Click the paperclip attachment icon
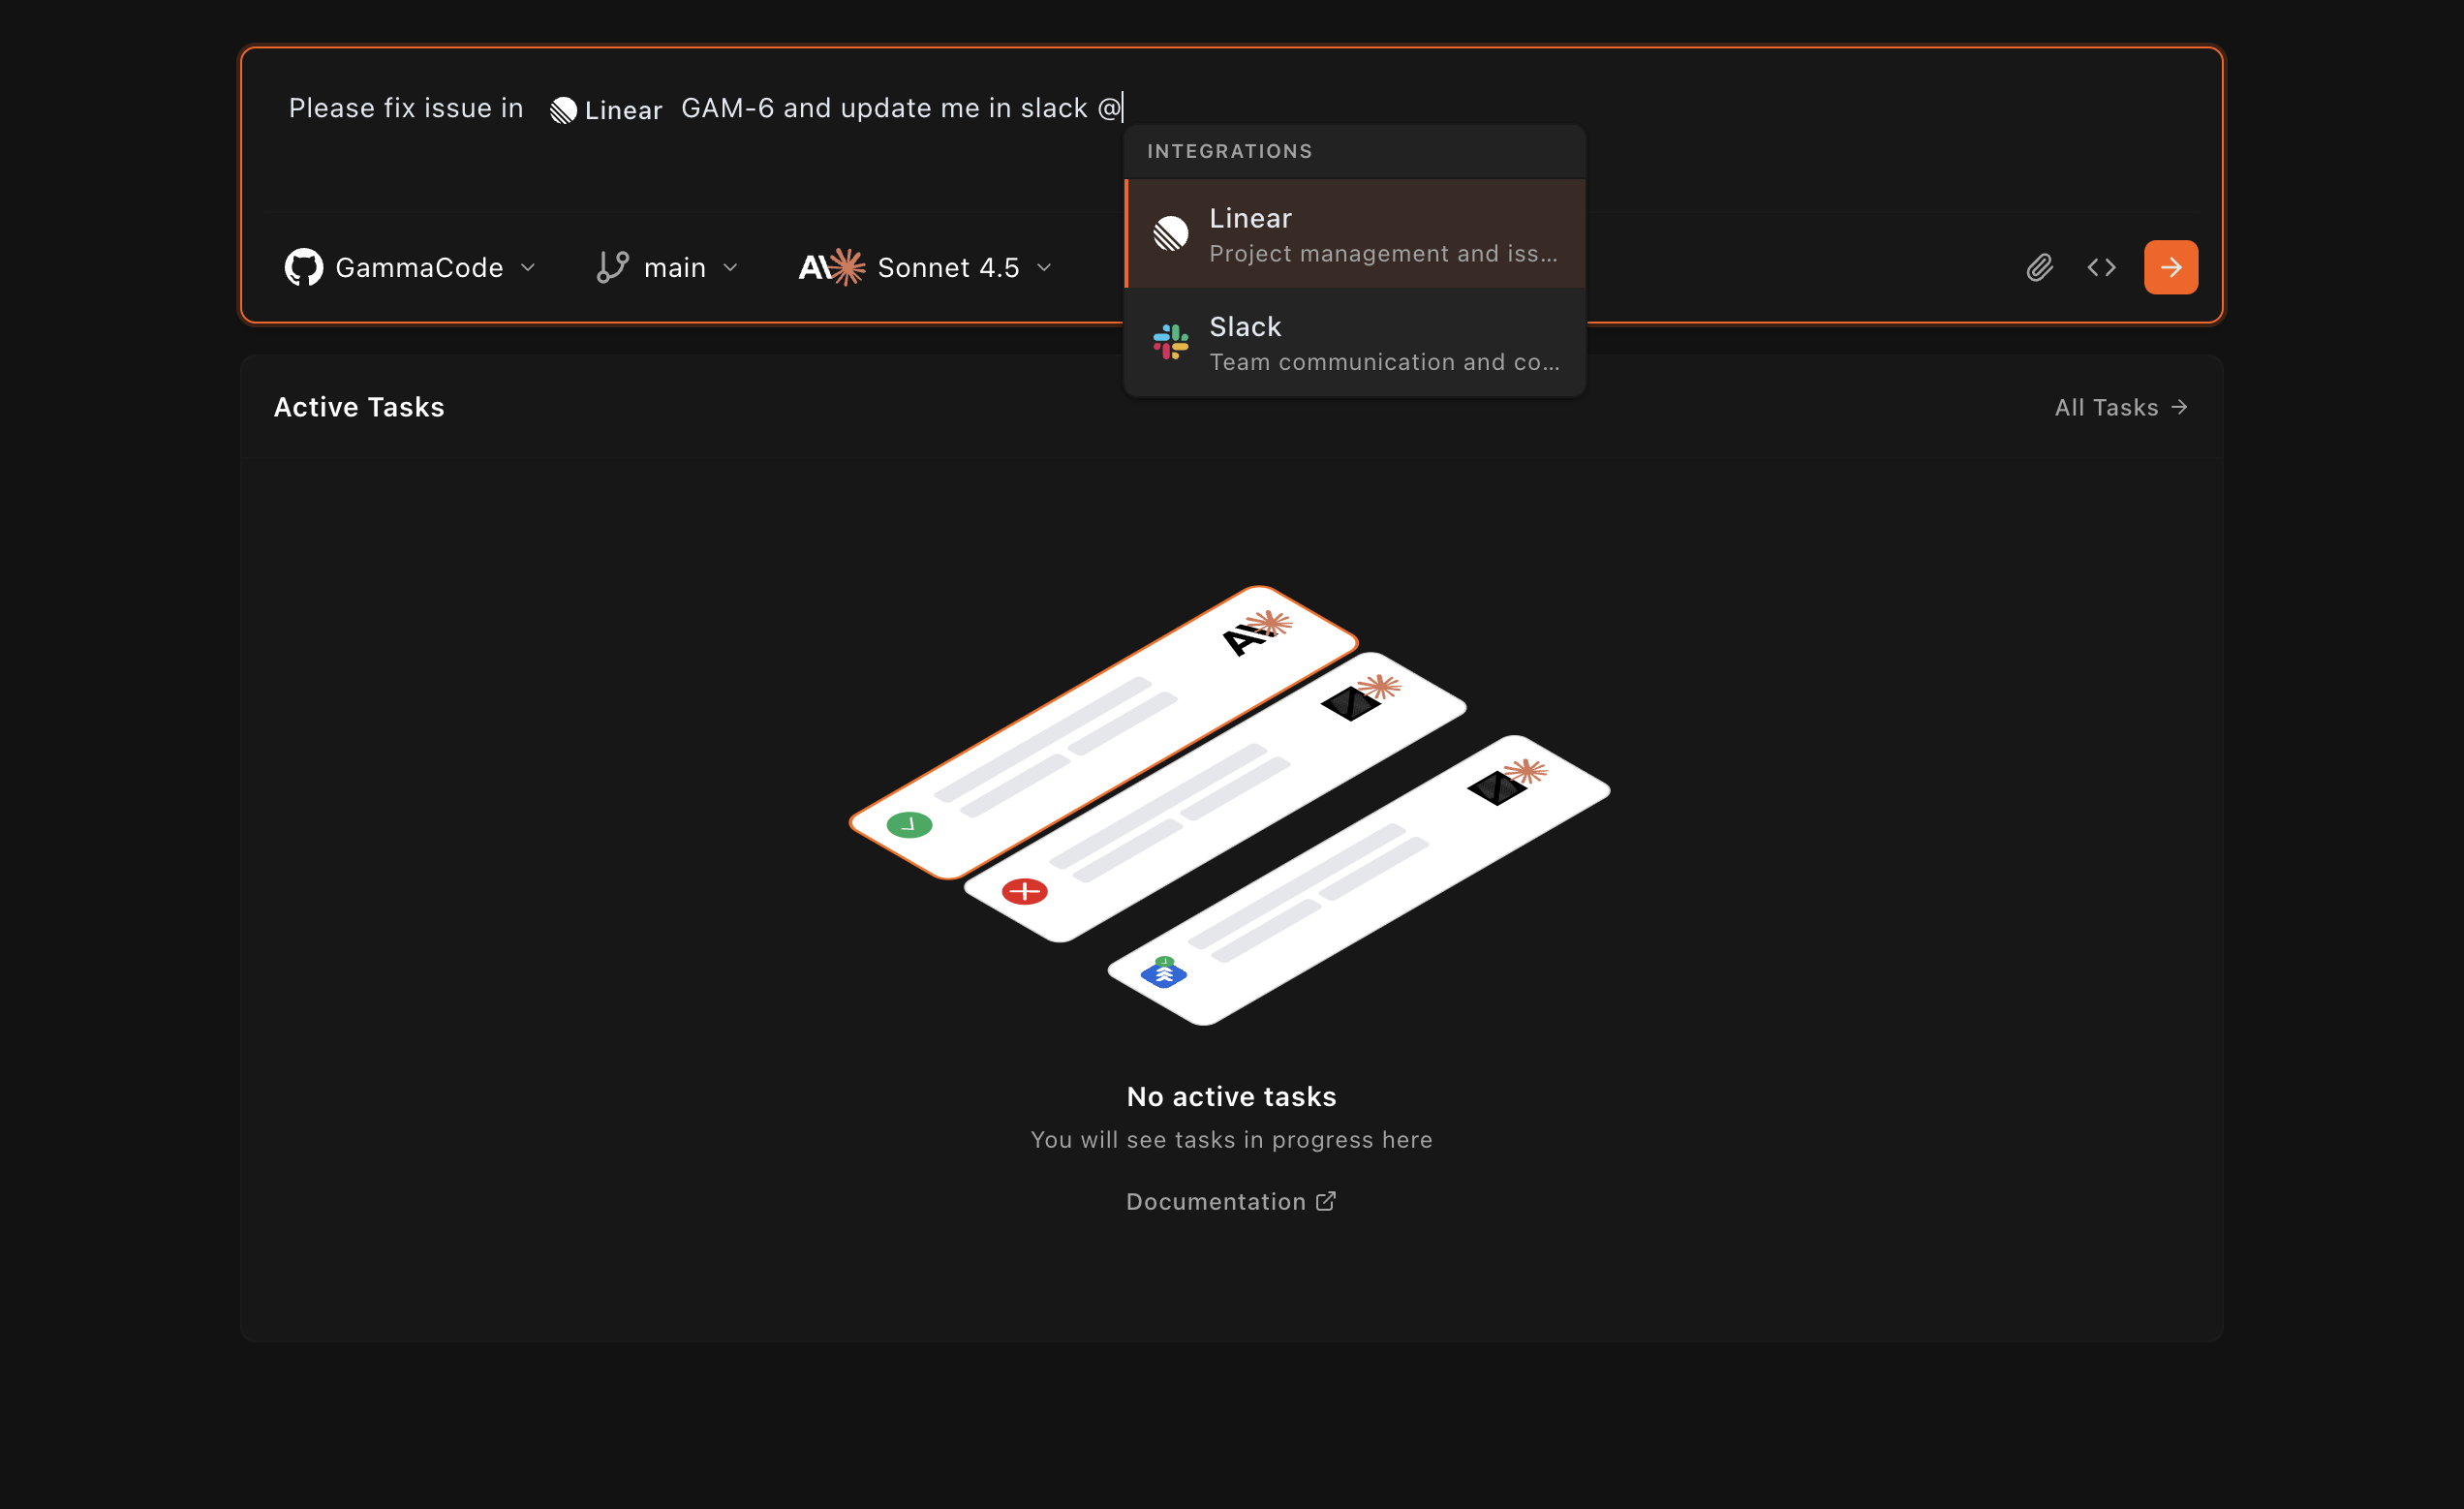2464x1509 pixels. [x=2040, y=267]
